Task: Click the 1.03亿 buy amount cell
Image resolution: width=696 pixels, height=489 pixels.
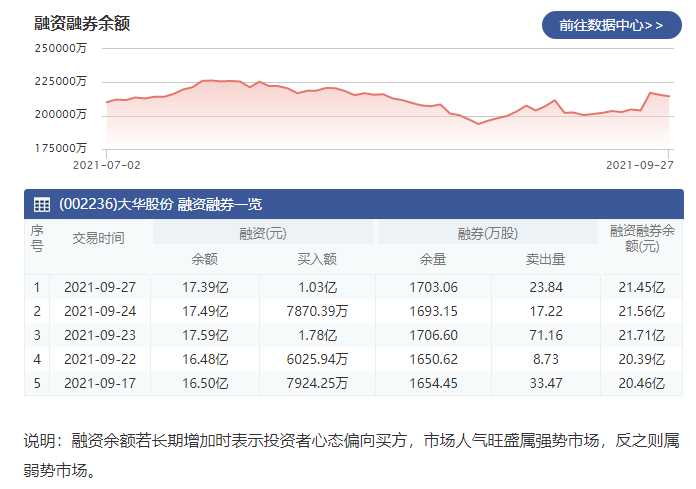Action: tap(317, 288)
